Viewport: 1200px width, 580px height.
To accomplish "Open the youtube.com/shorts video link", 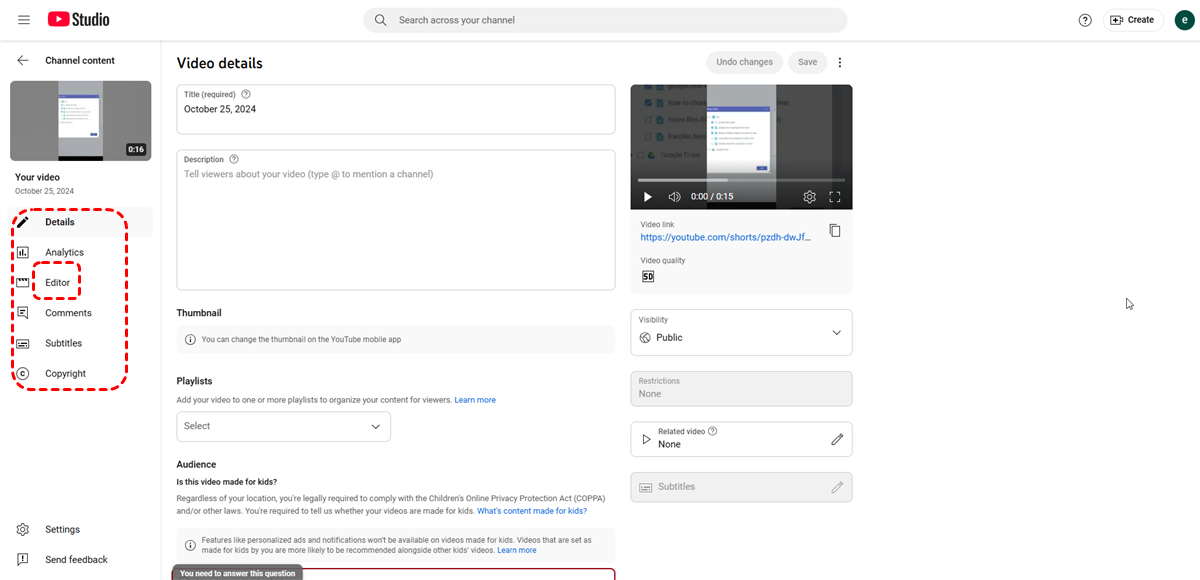I will (725, 237).
